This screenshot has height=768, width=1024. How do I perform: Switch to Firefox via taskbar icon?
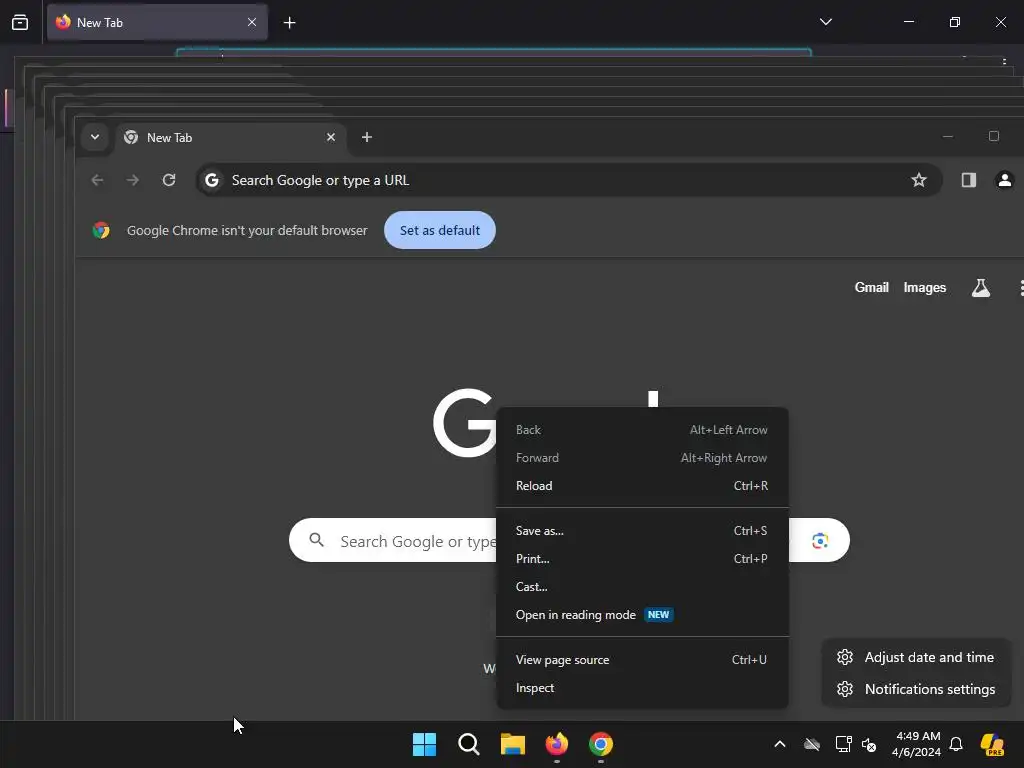556,744
